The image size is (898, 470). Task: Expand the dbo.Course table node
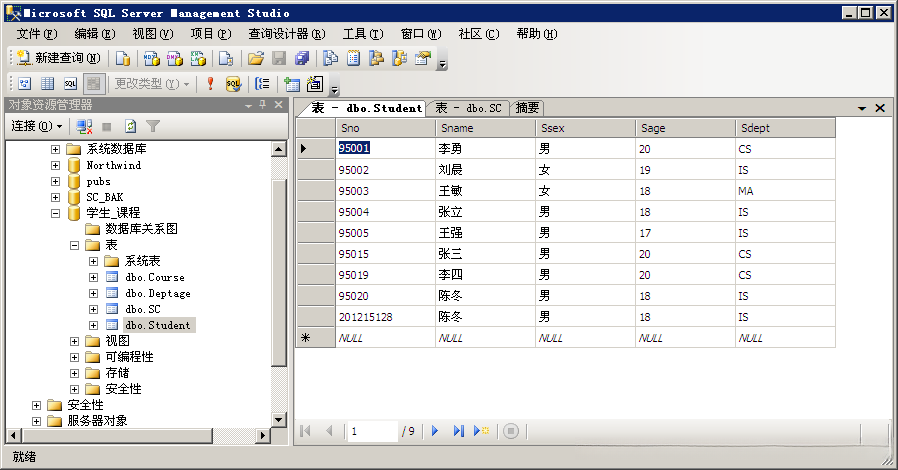[x=93, y=277]
